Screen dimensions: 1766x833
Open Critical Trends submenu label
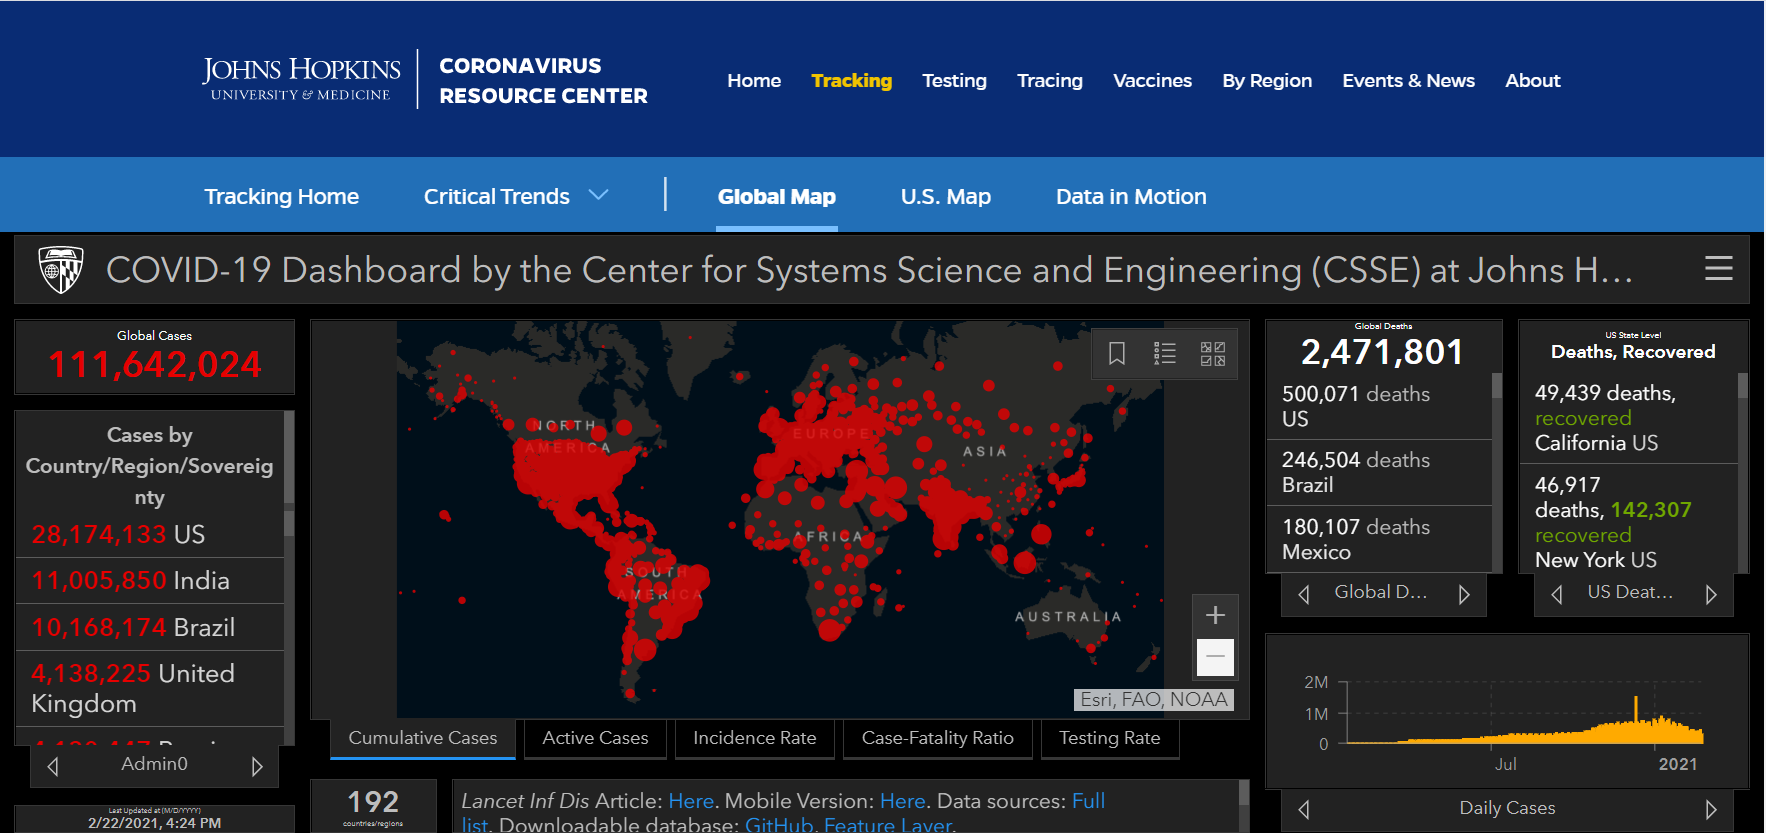[x=497, y=197]
